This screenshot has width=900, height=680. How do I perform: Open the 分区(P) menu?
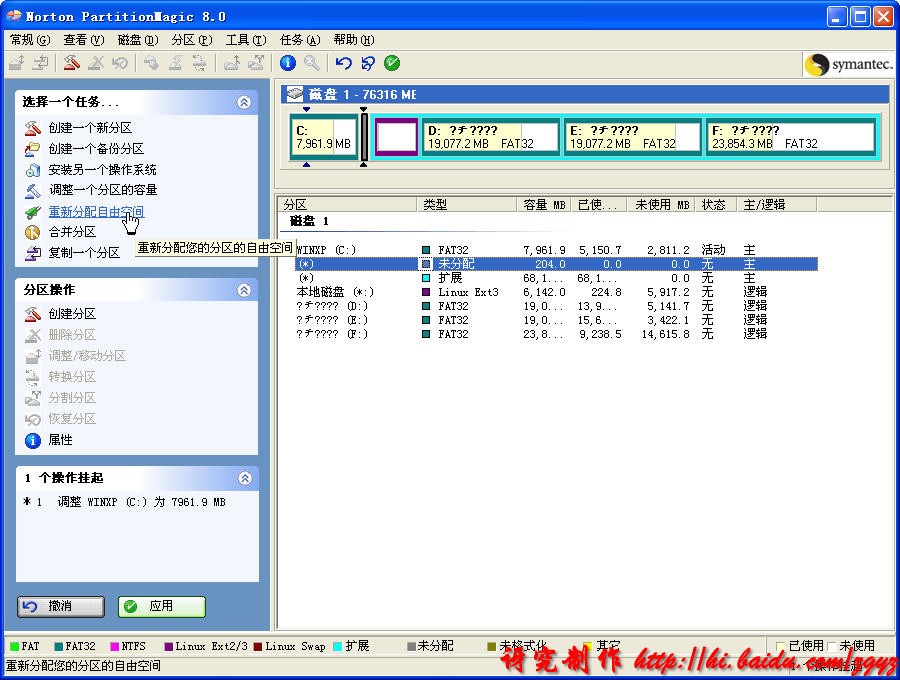coord(192,40)
